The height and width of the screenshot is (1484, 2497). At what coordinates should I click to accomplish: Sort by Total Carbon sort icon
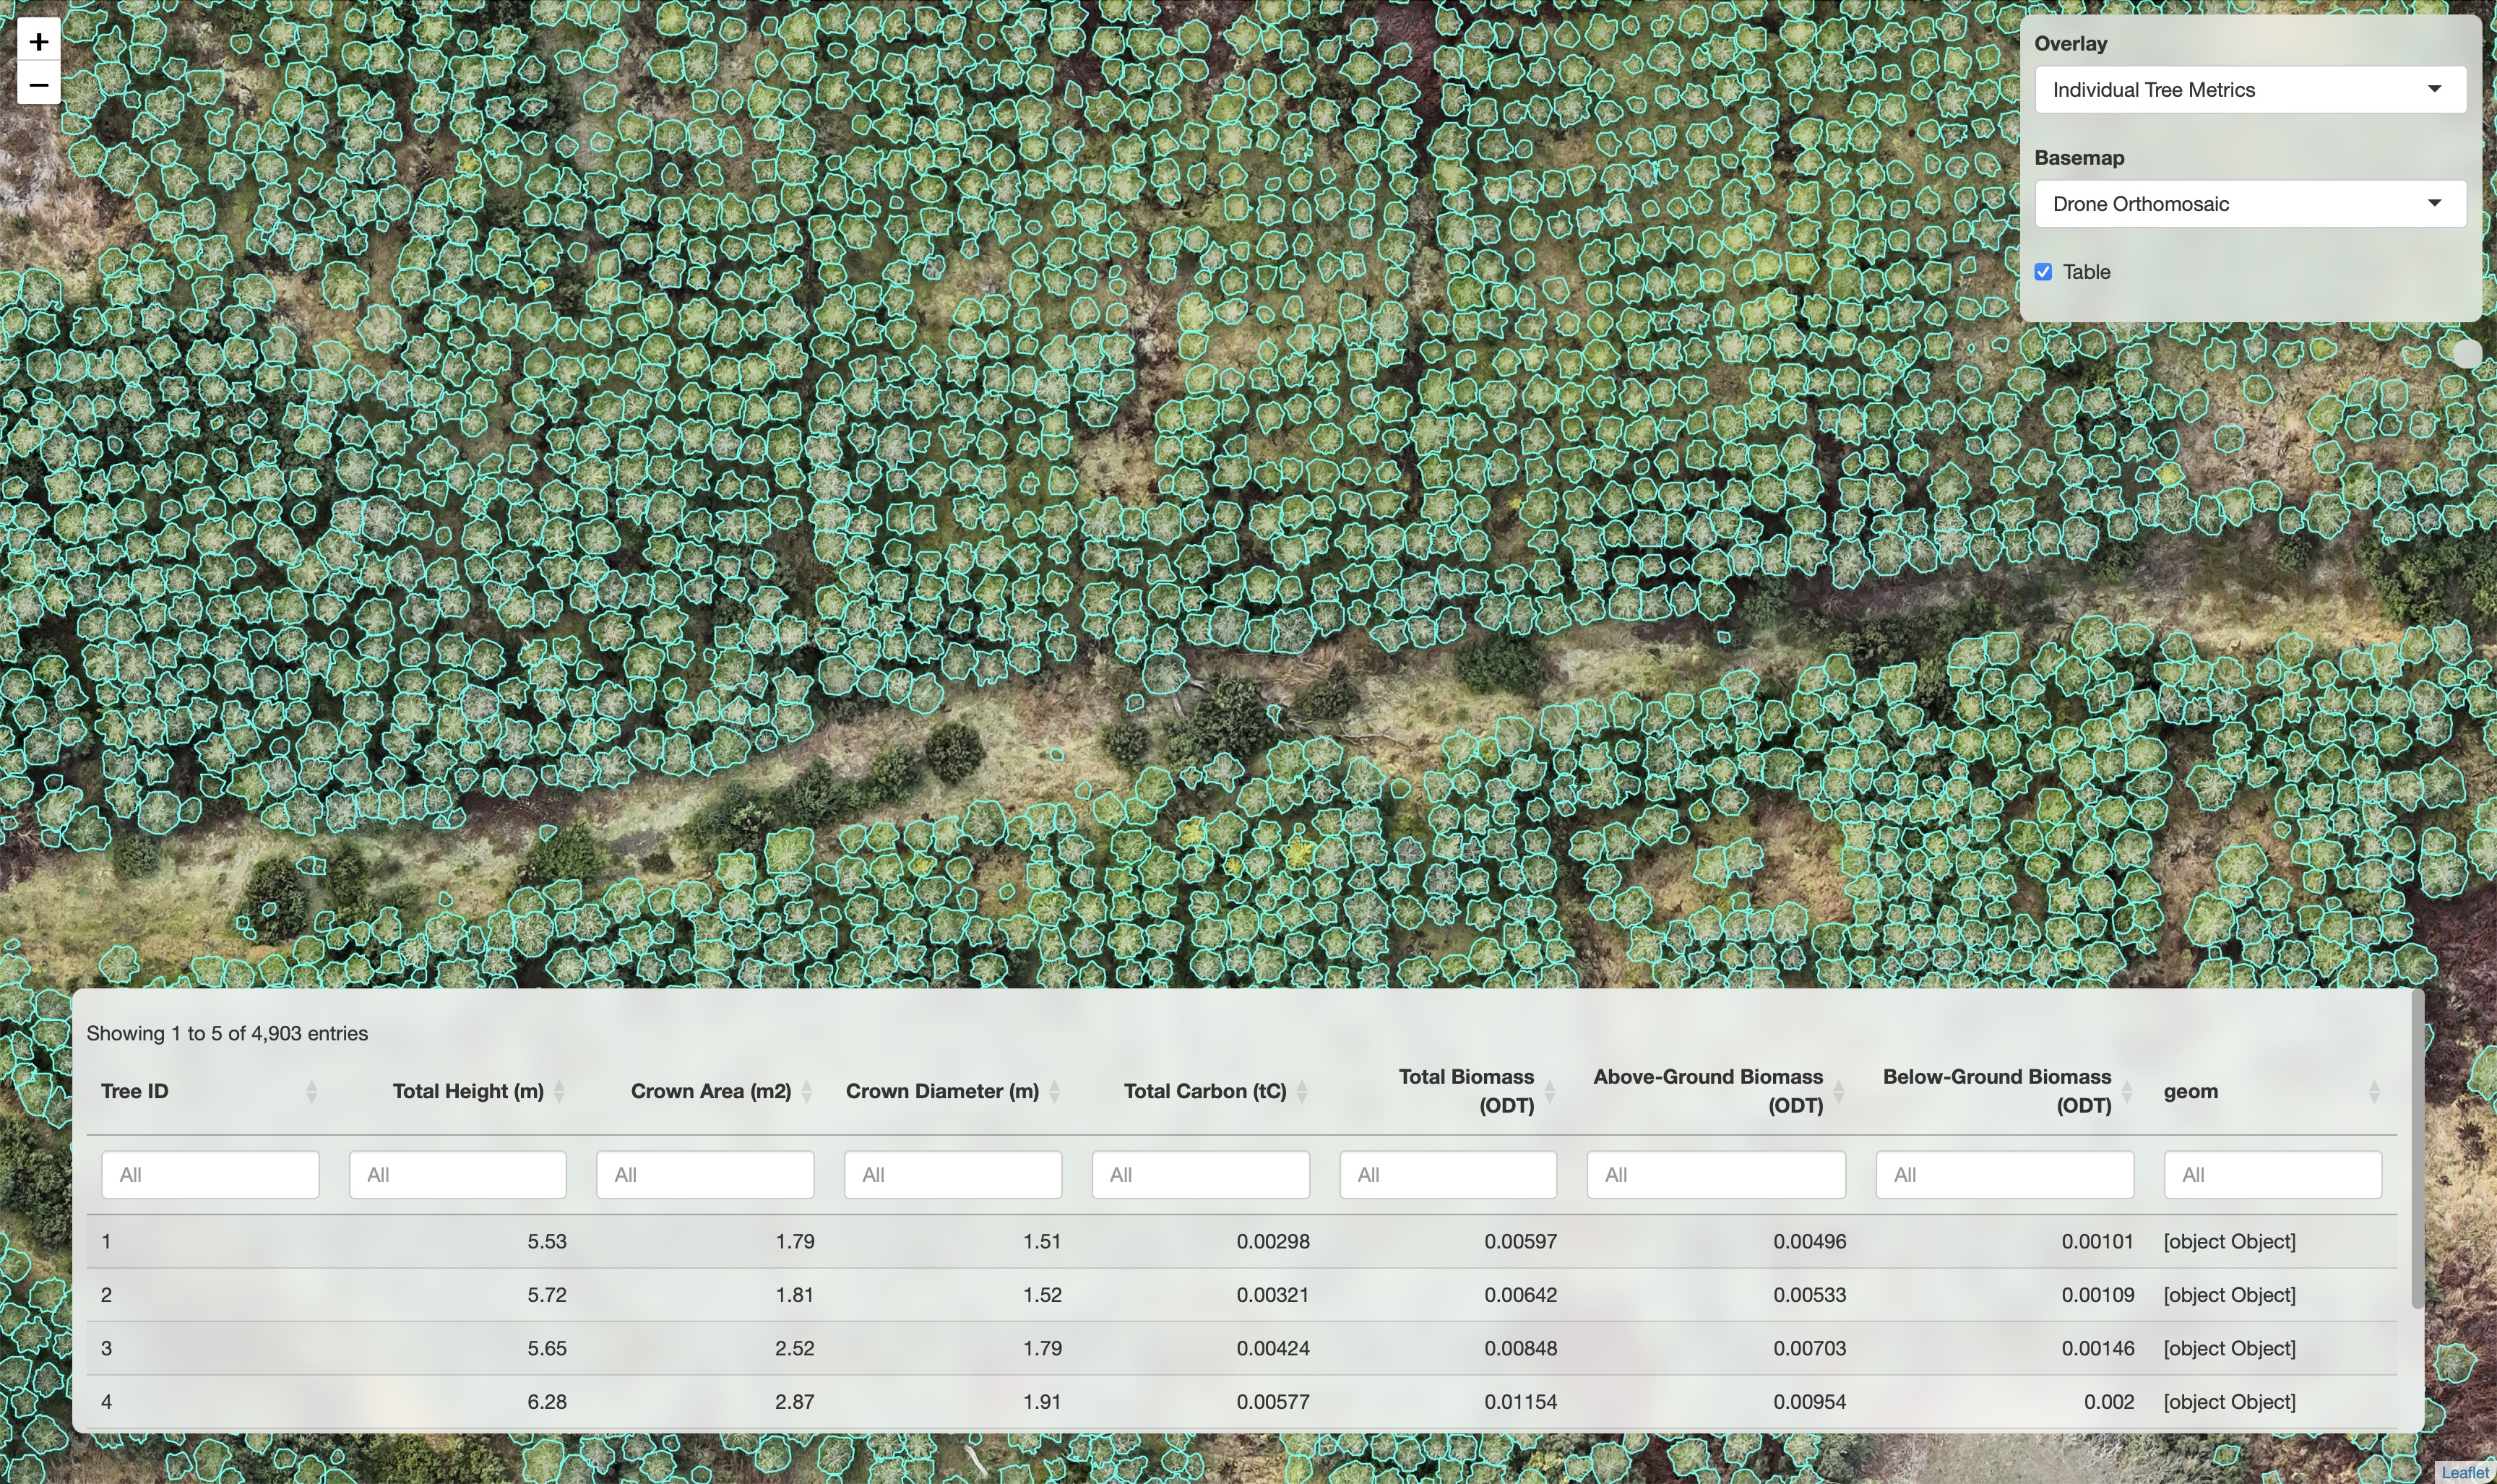(x=1302, y=1091)
